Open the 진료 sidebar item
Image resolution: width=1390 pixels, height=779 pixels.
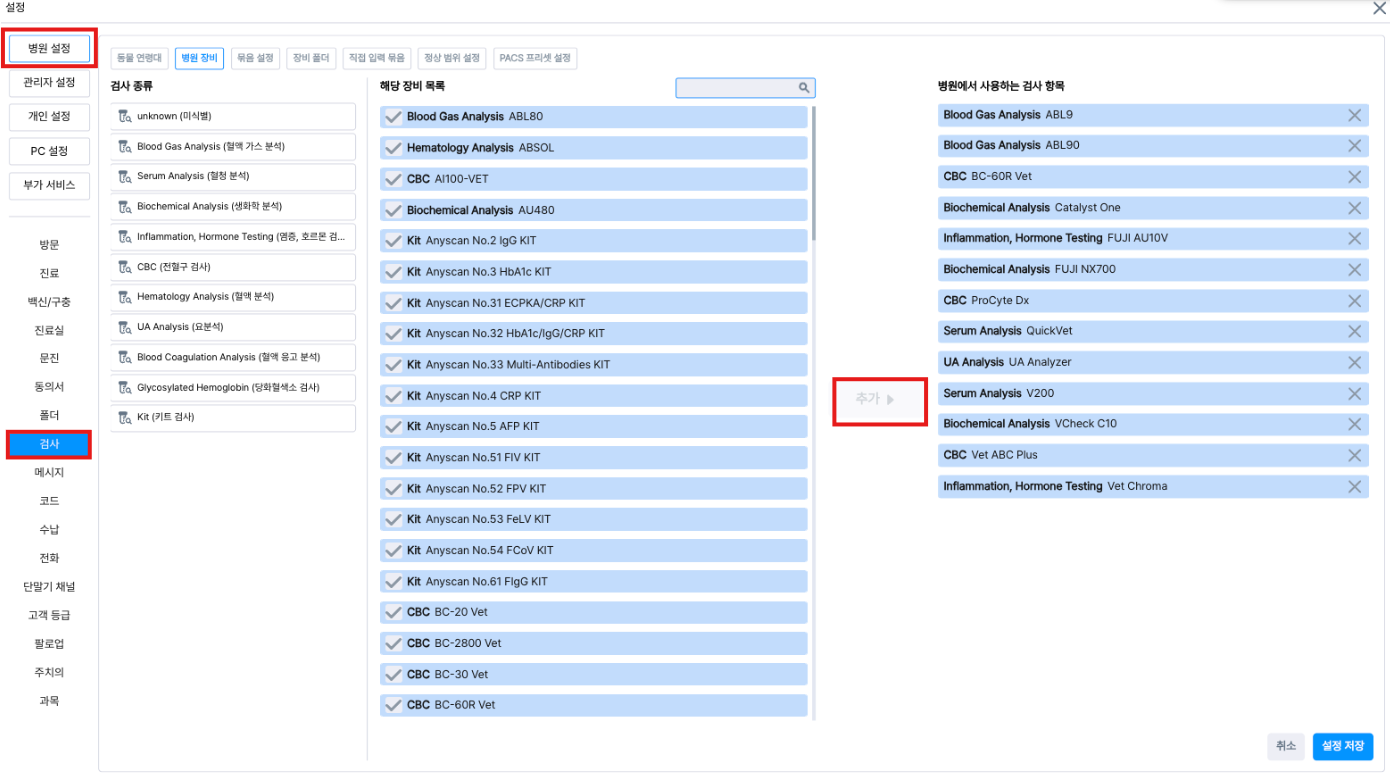[x=49, y=273]
